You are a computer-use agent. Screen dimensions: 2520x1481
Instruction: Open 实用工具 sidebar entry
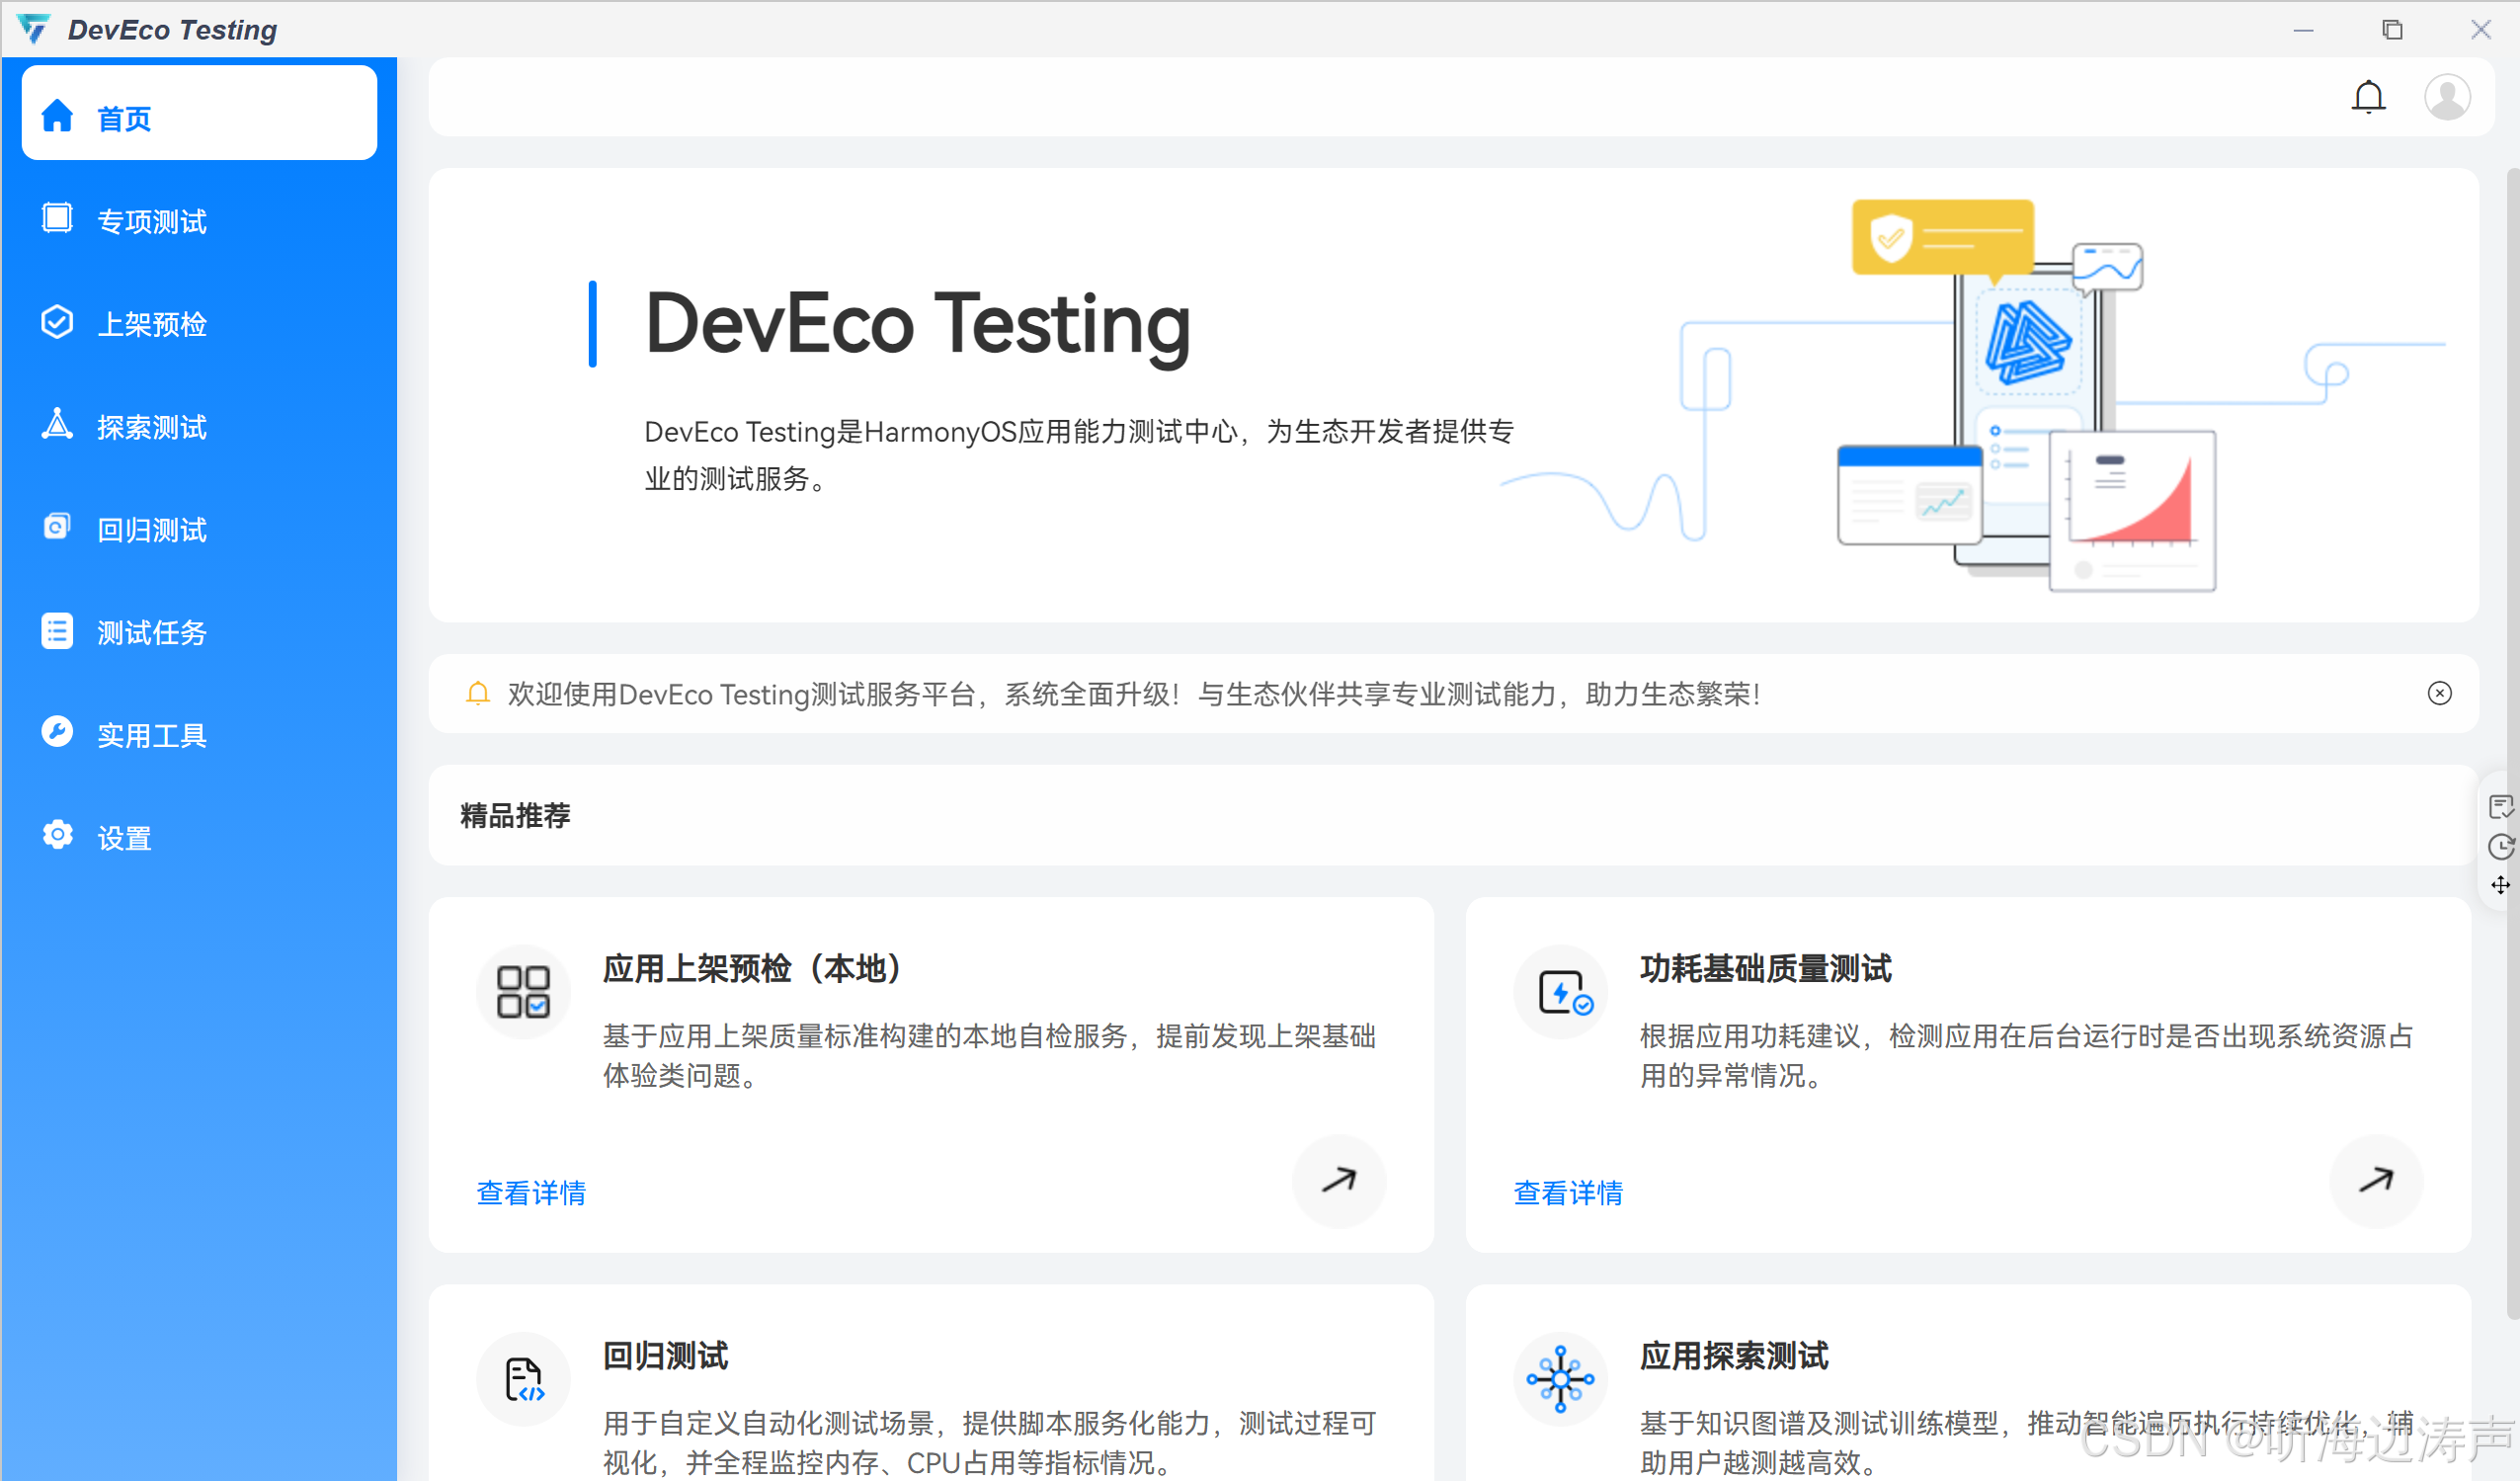[x=199, y=736]
